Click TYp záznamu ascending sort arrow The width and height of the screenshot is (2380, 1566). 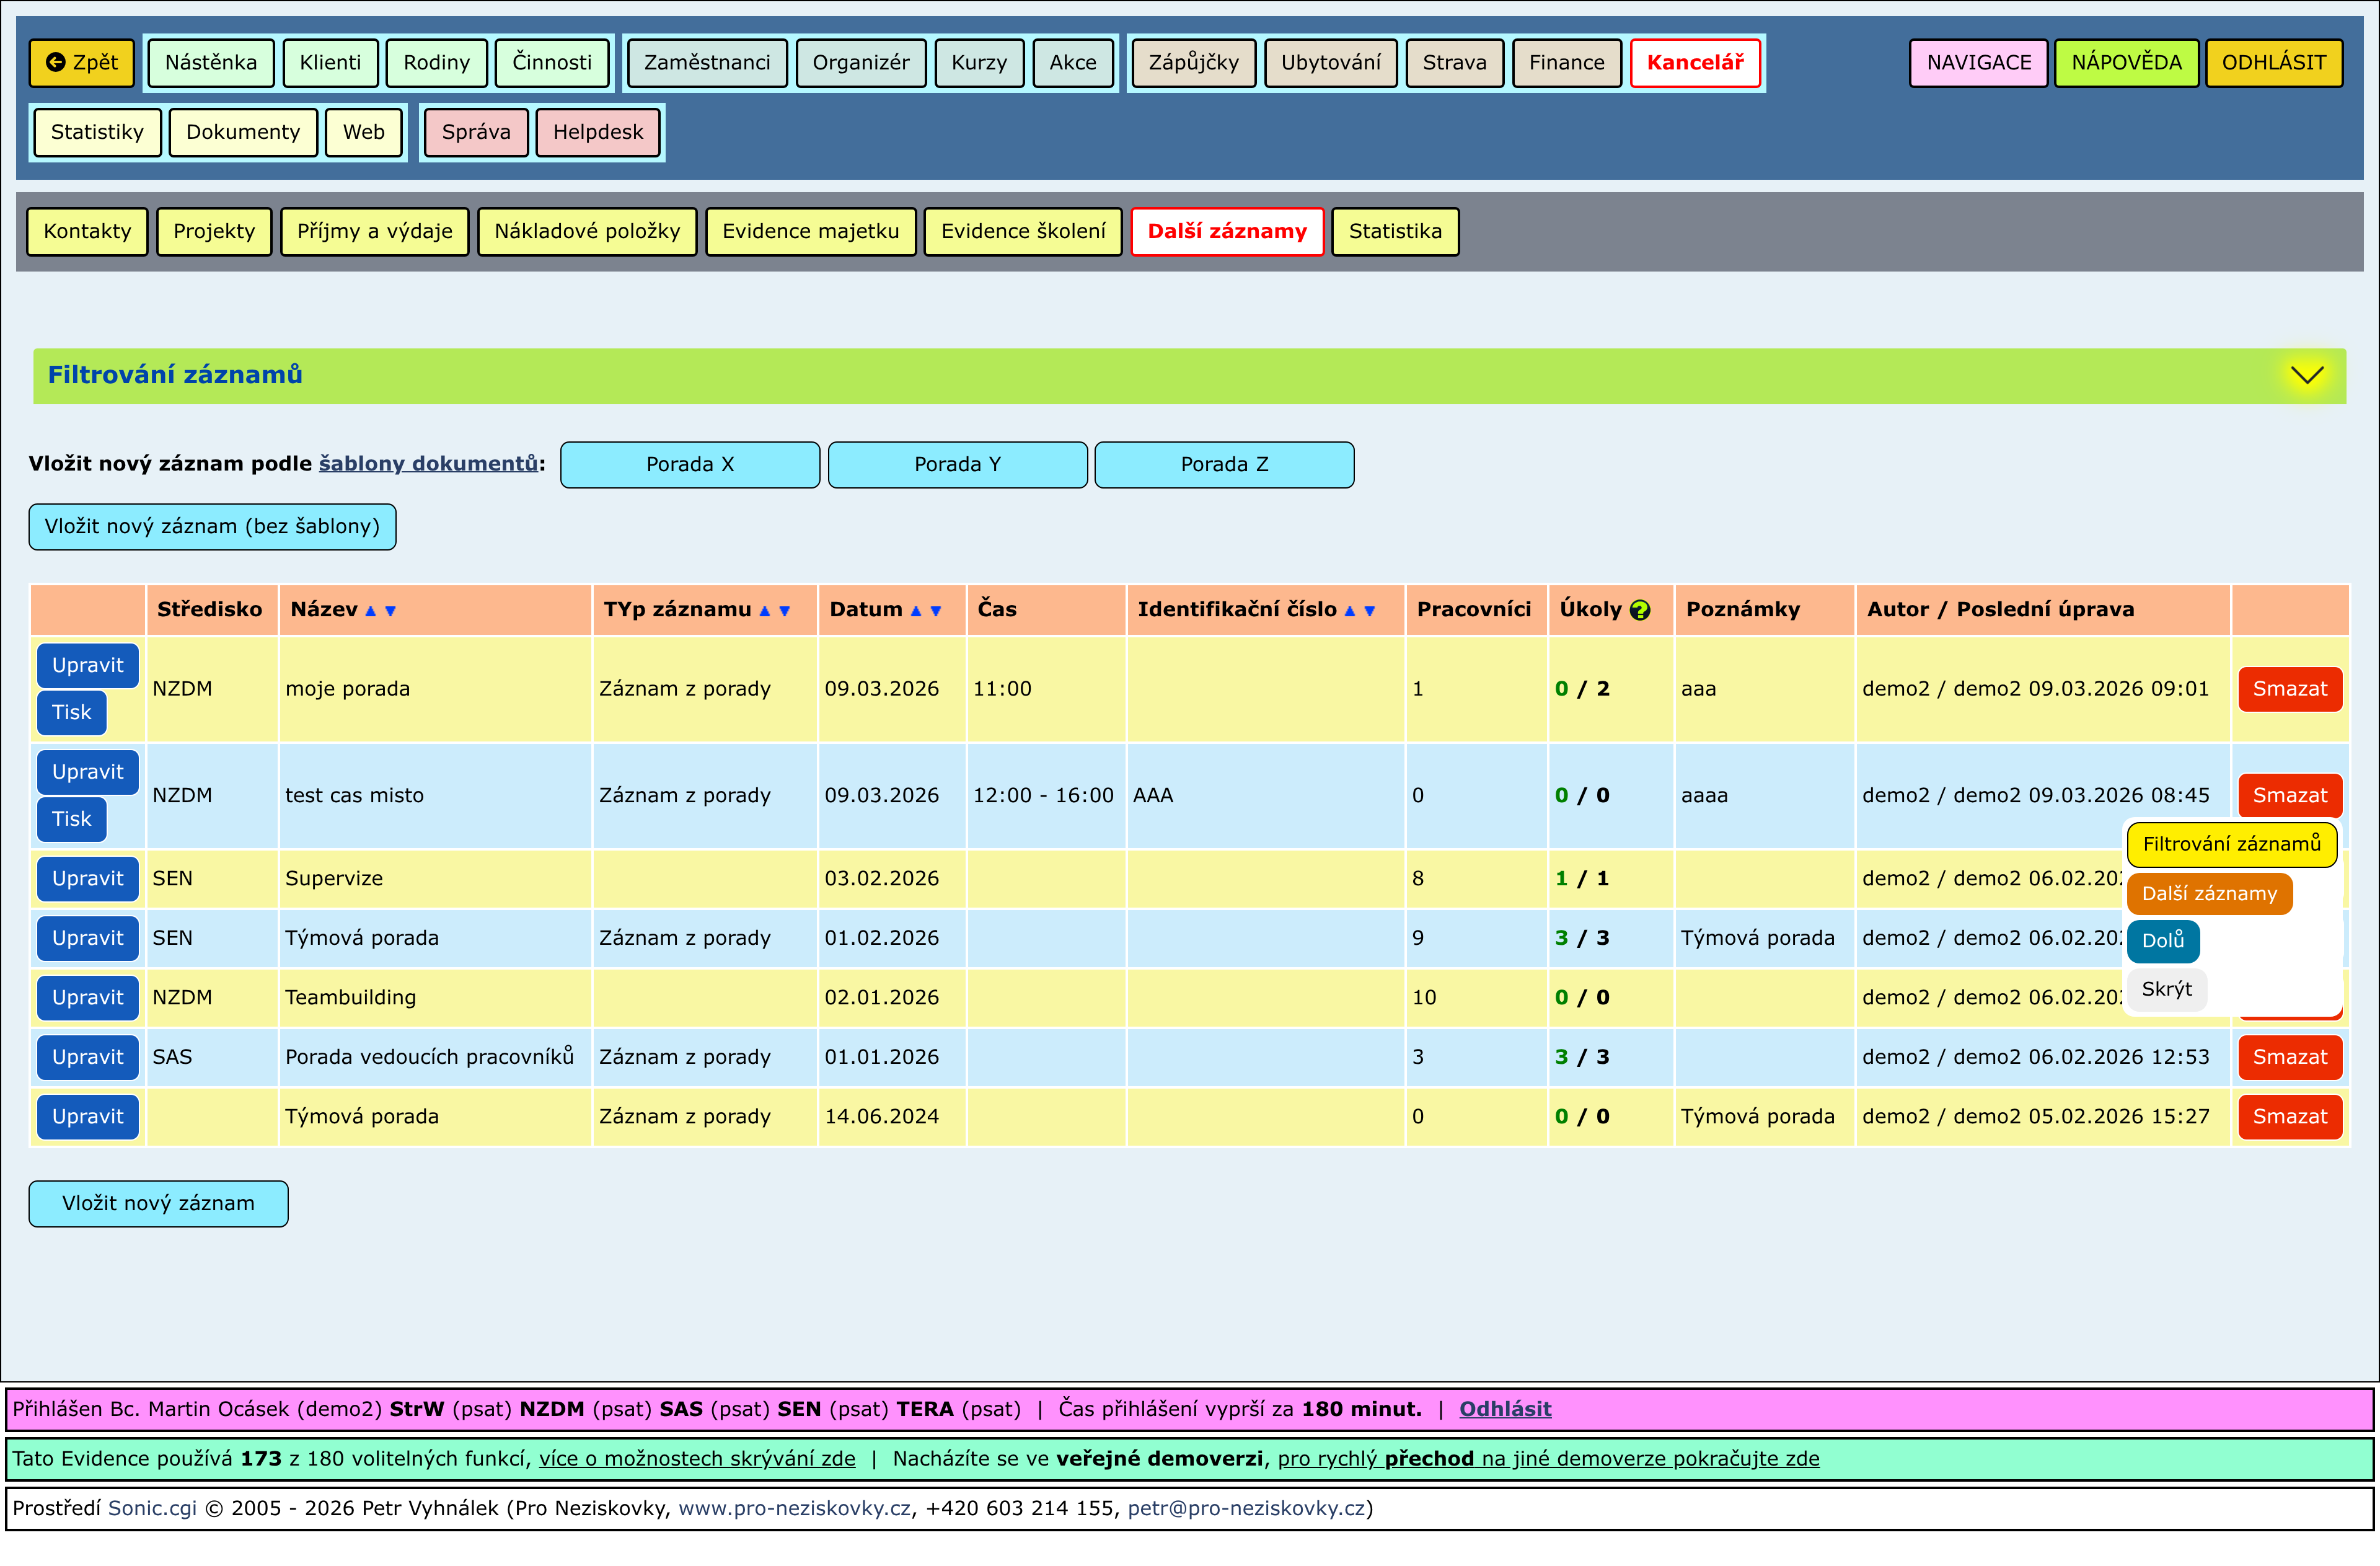click(x=764, y=611)
